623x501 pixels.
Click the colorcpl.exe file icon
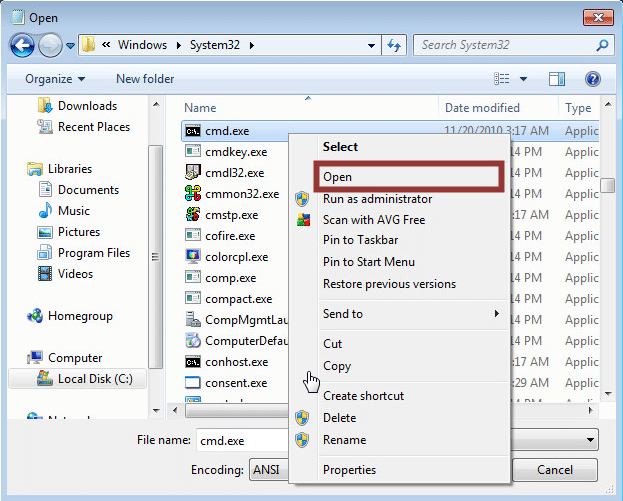click(x=193, y=257)
